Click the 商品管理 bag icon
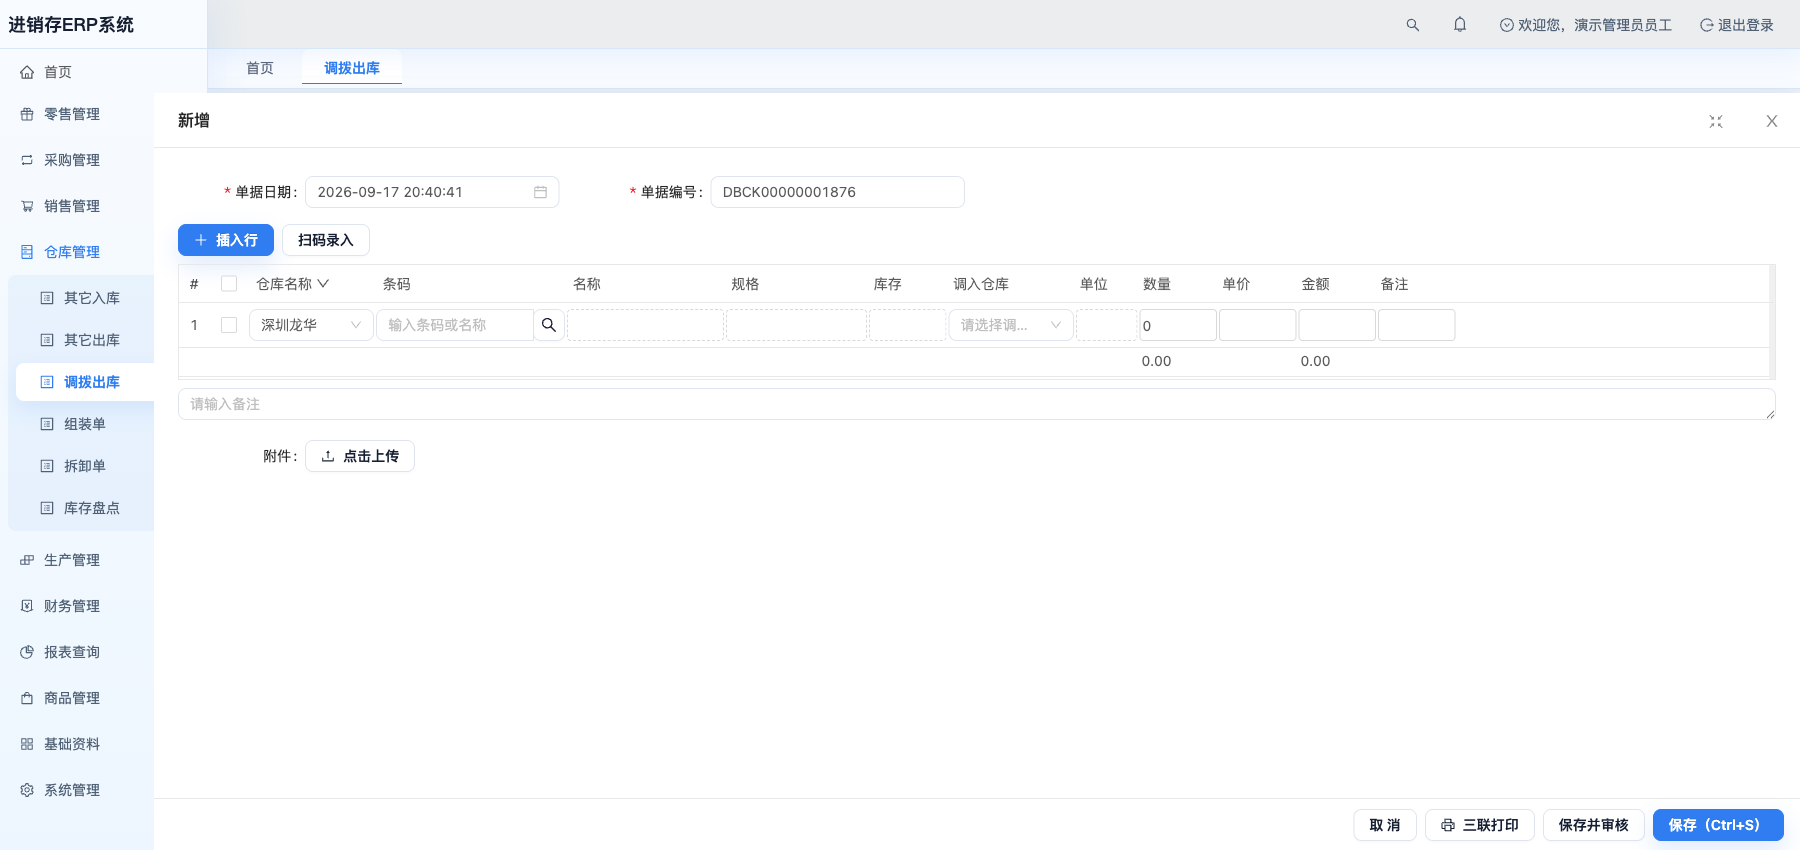 pos(27,698)
